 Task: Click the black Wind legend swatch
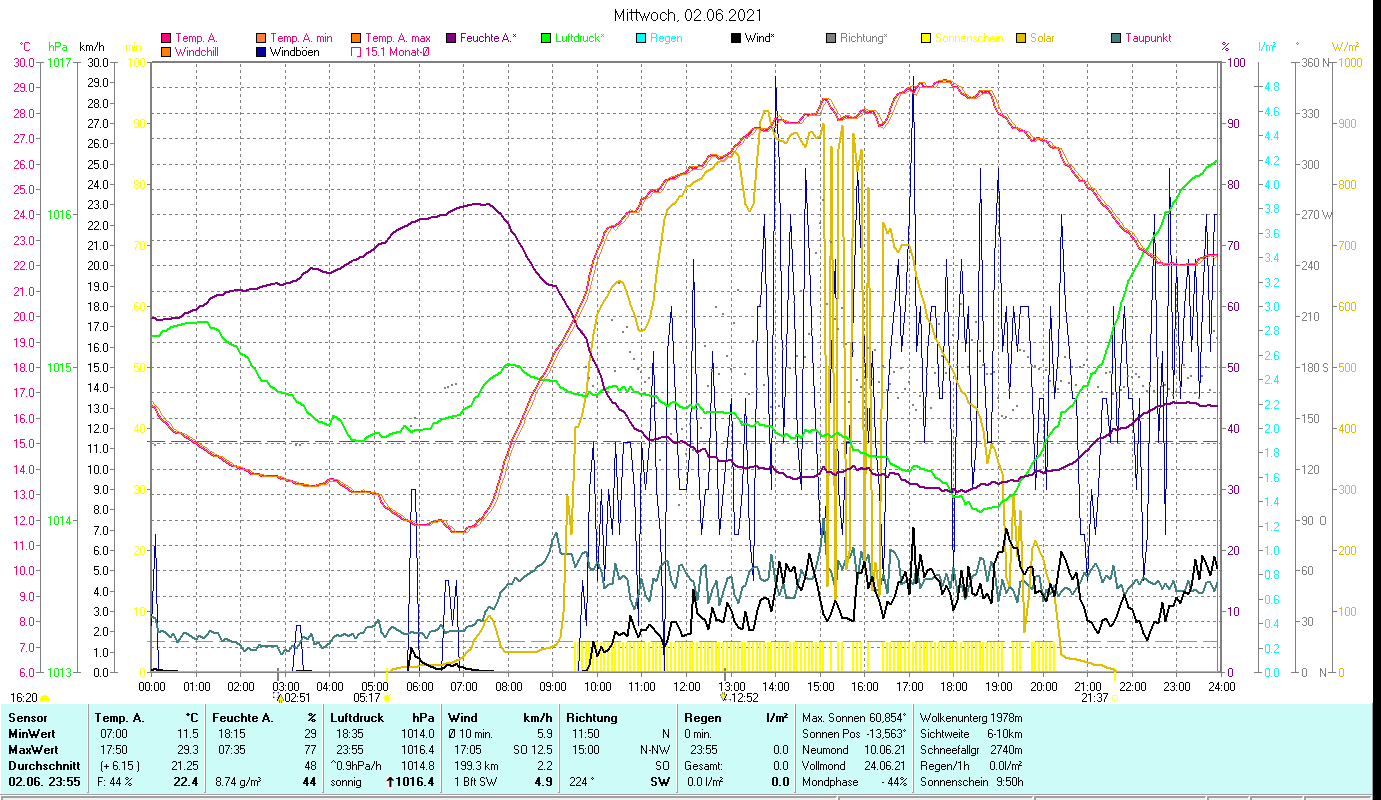click(736, 38)
